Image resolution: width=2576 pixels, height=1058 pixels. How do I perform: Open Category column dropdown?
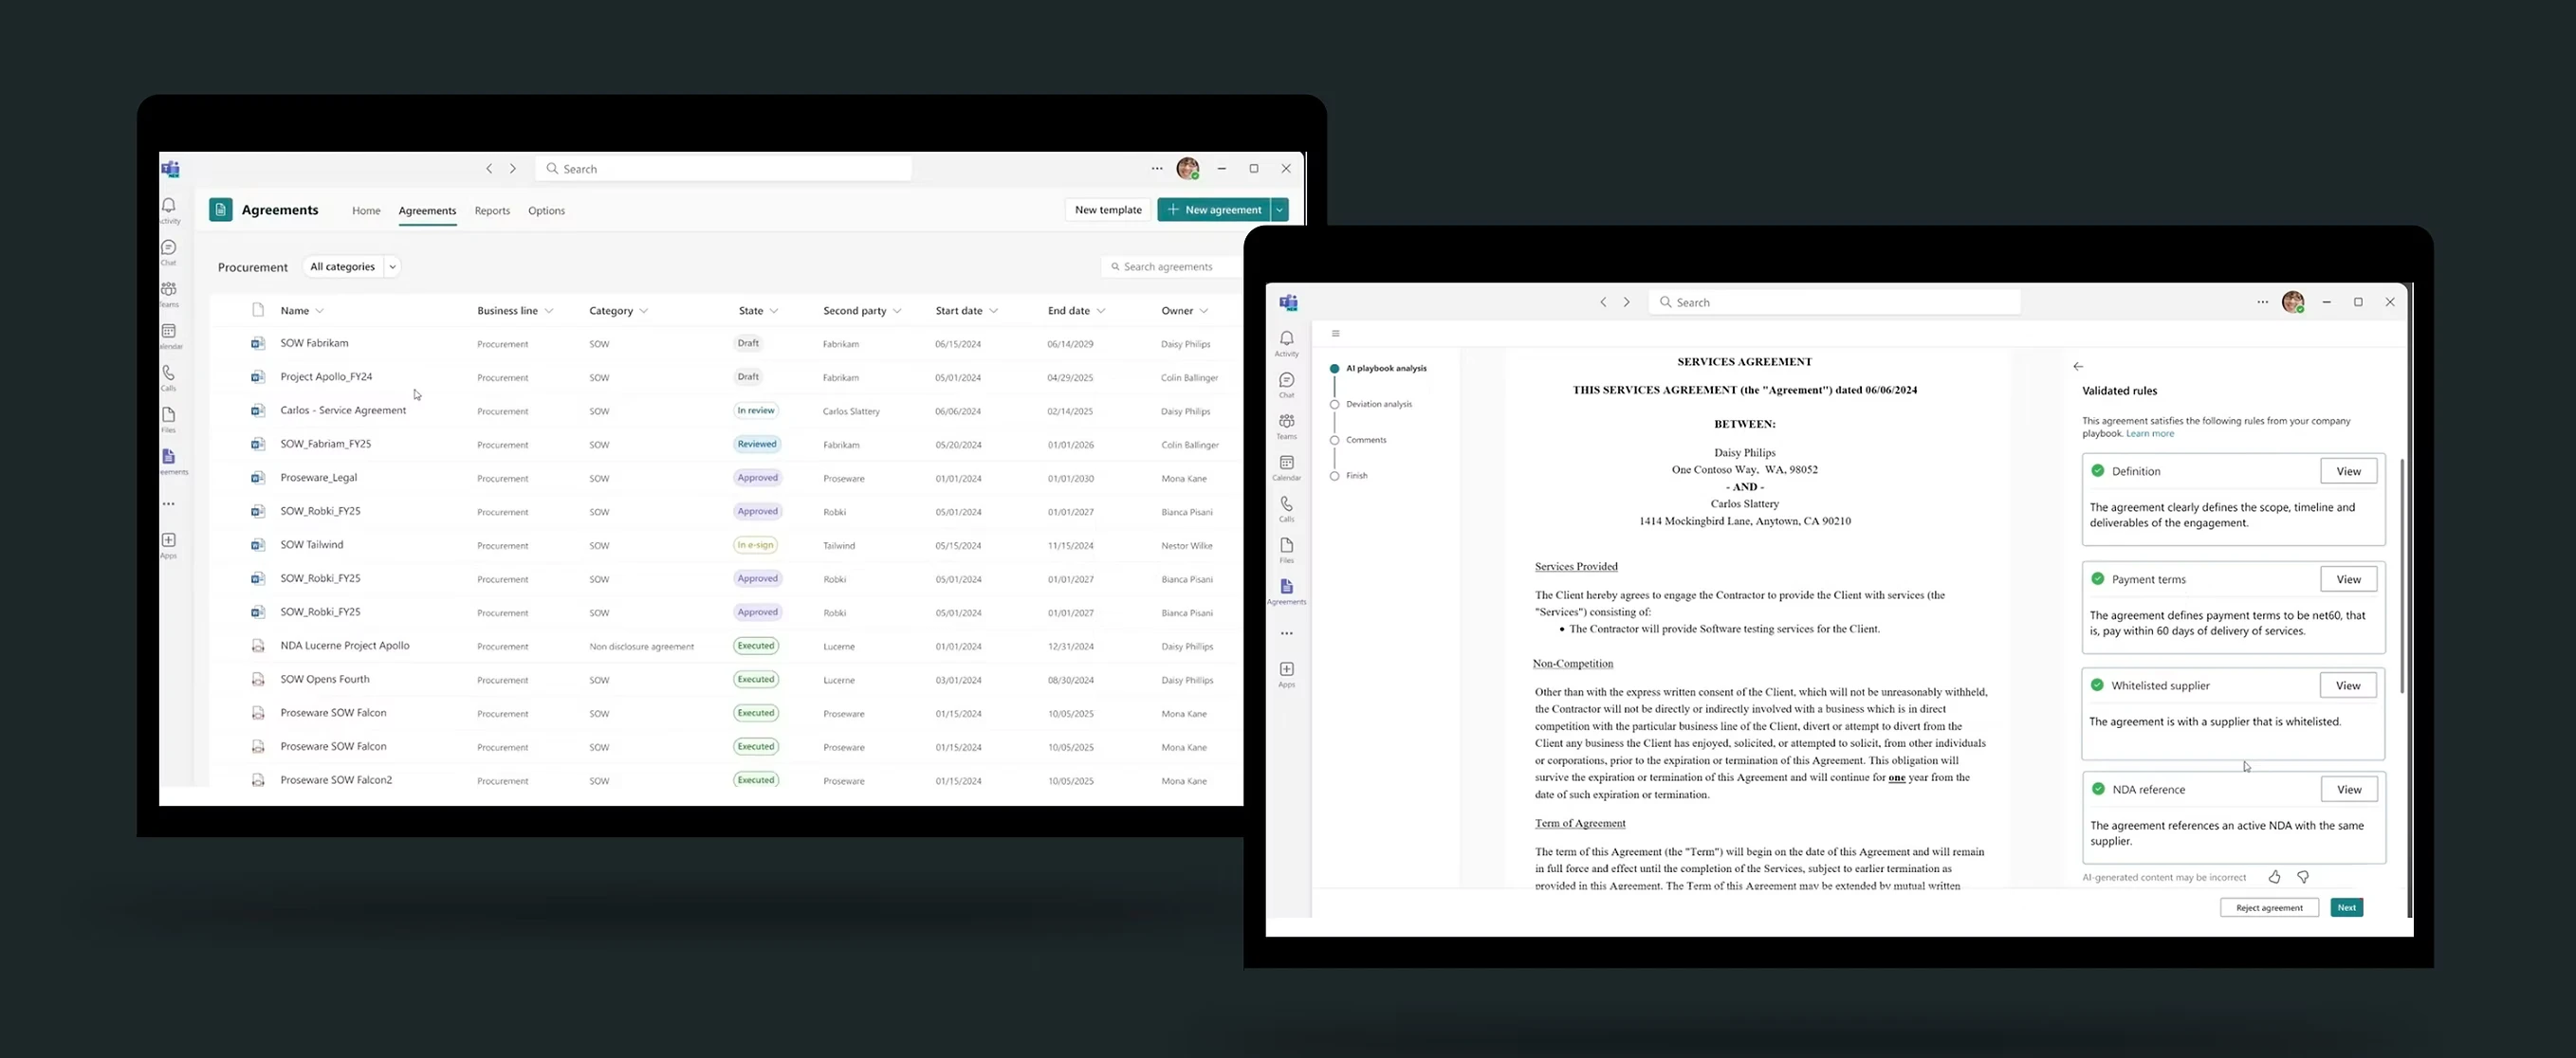click(x=643, y=311)
